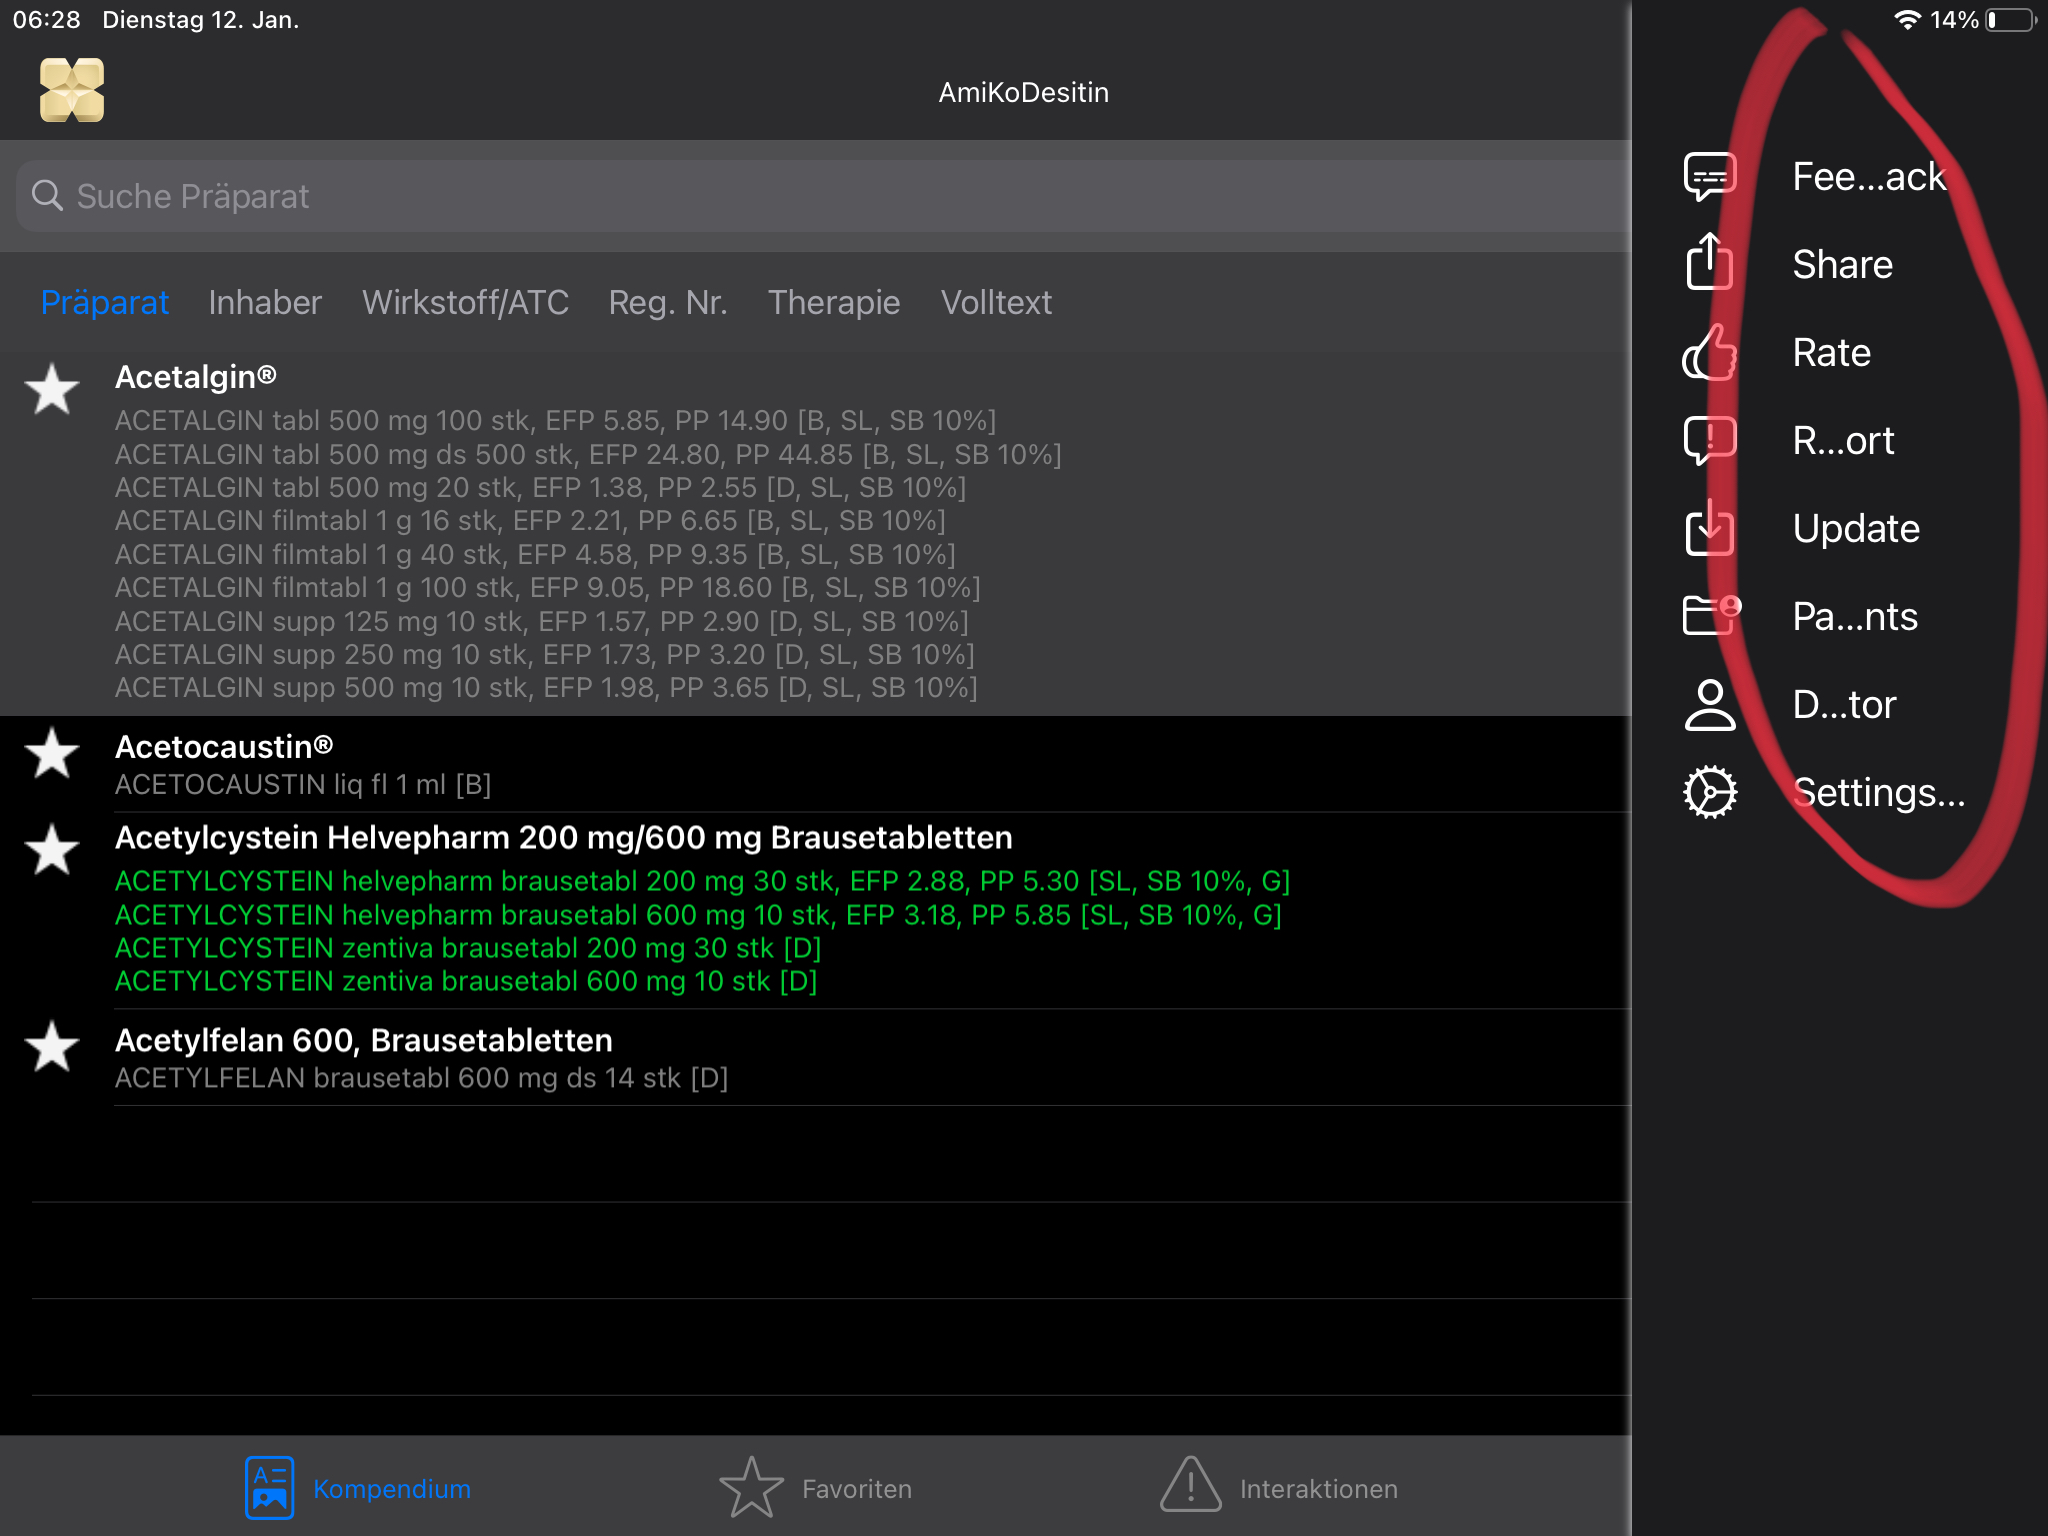Switch to the Inhaber search filter
Screen dimensions: 2048x1536
tap(264, 303)
